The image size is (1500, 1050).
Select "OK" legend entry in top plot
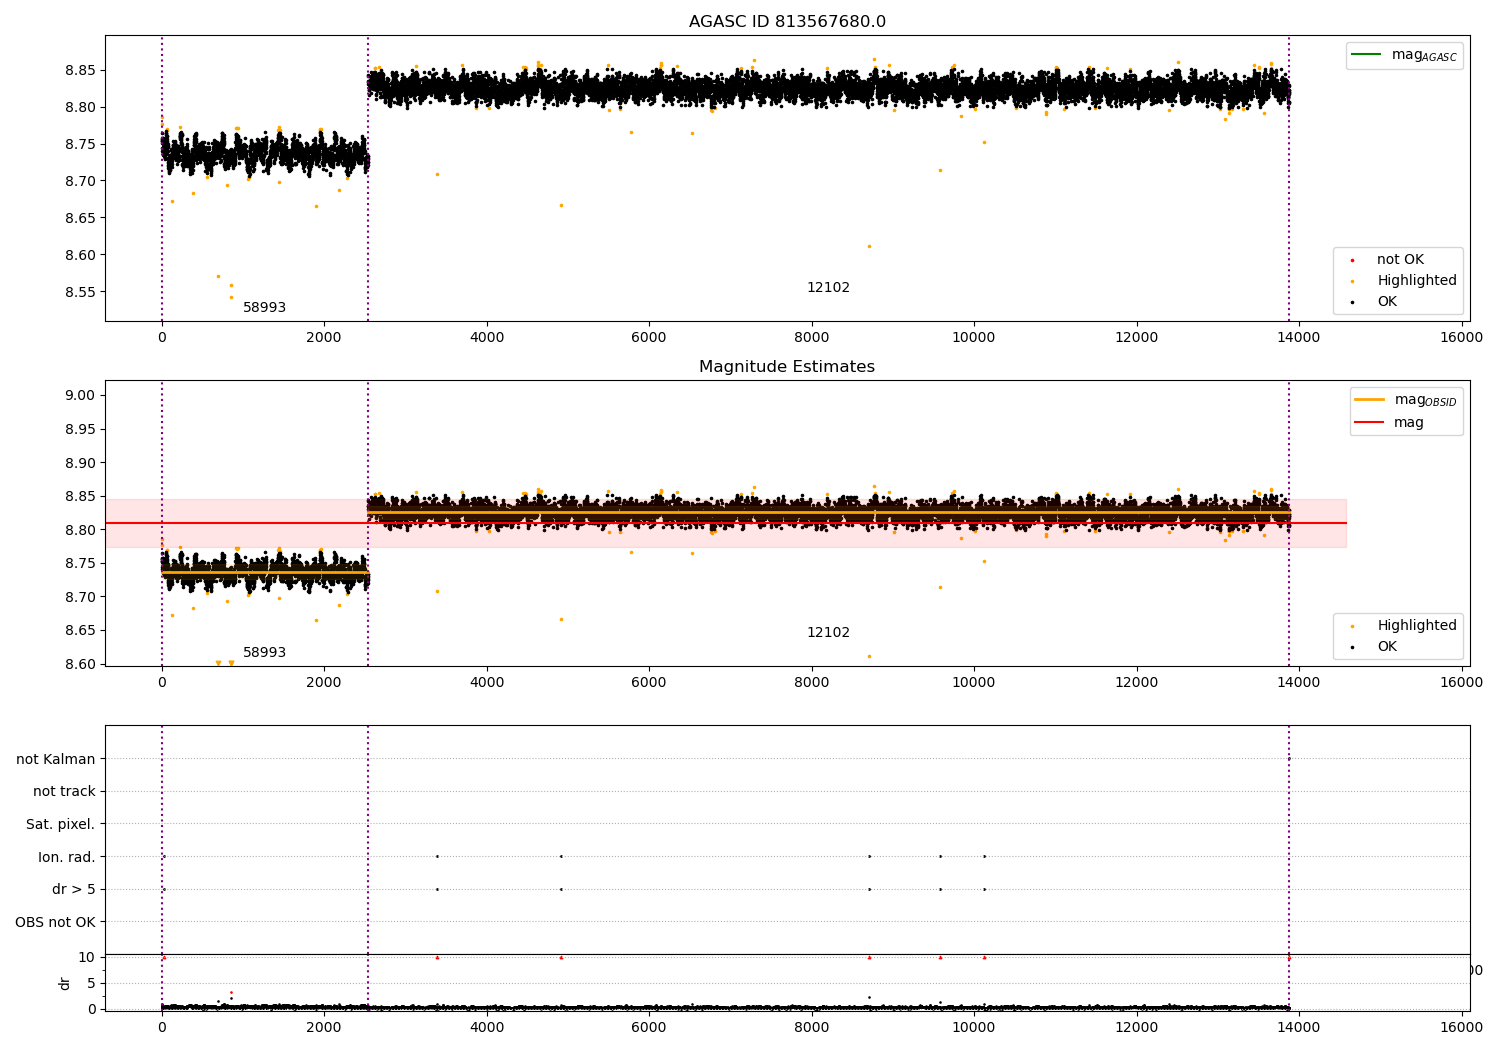[1375, 302]
